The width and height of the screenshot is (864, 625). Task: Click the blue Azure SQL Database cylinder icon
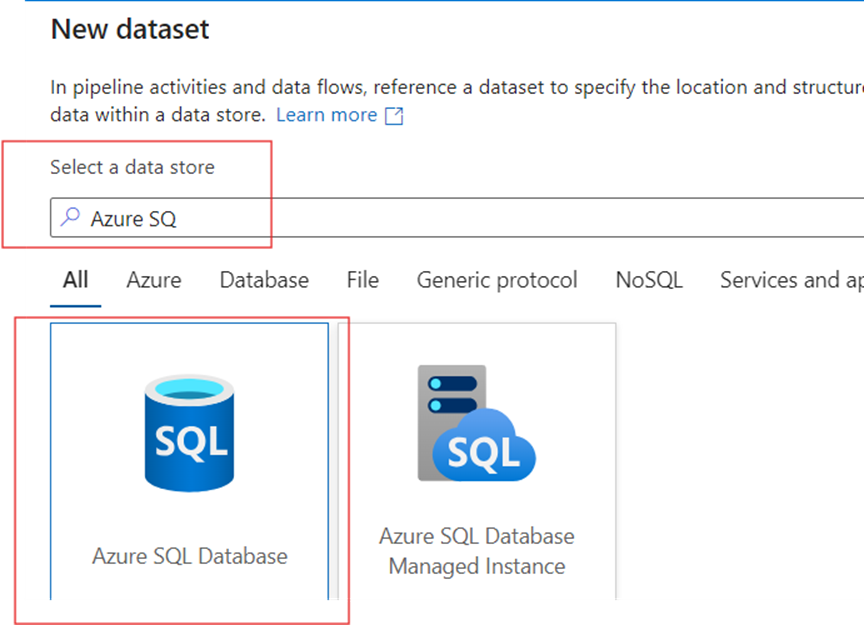click(x=189, y=431)
